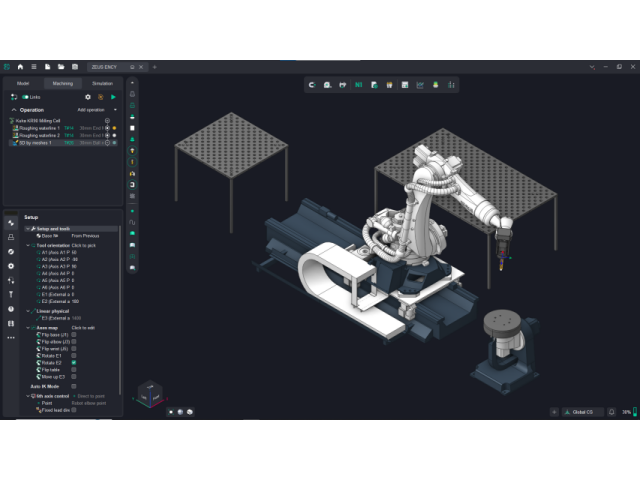Switch to the Model tab

pos(22,83)
